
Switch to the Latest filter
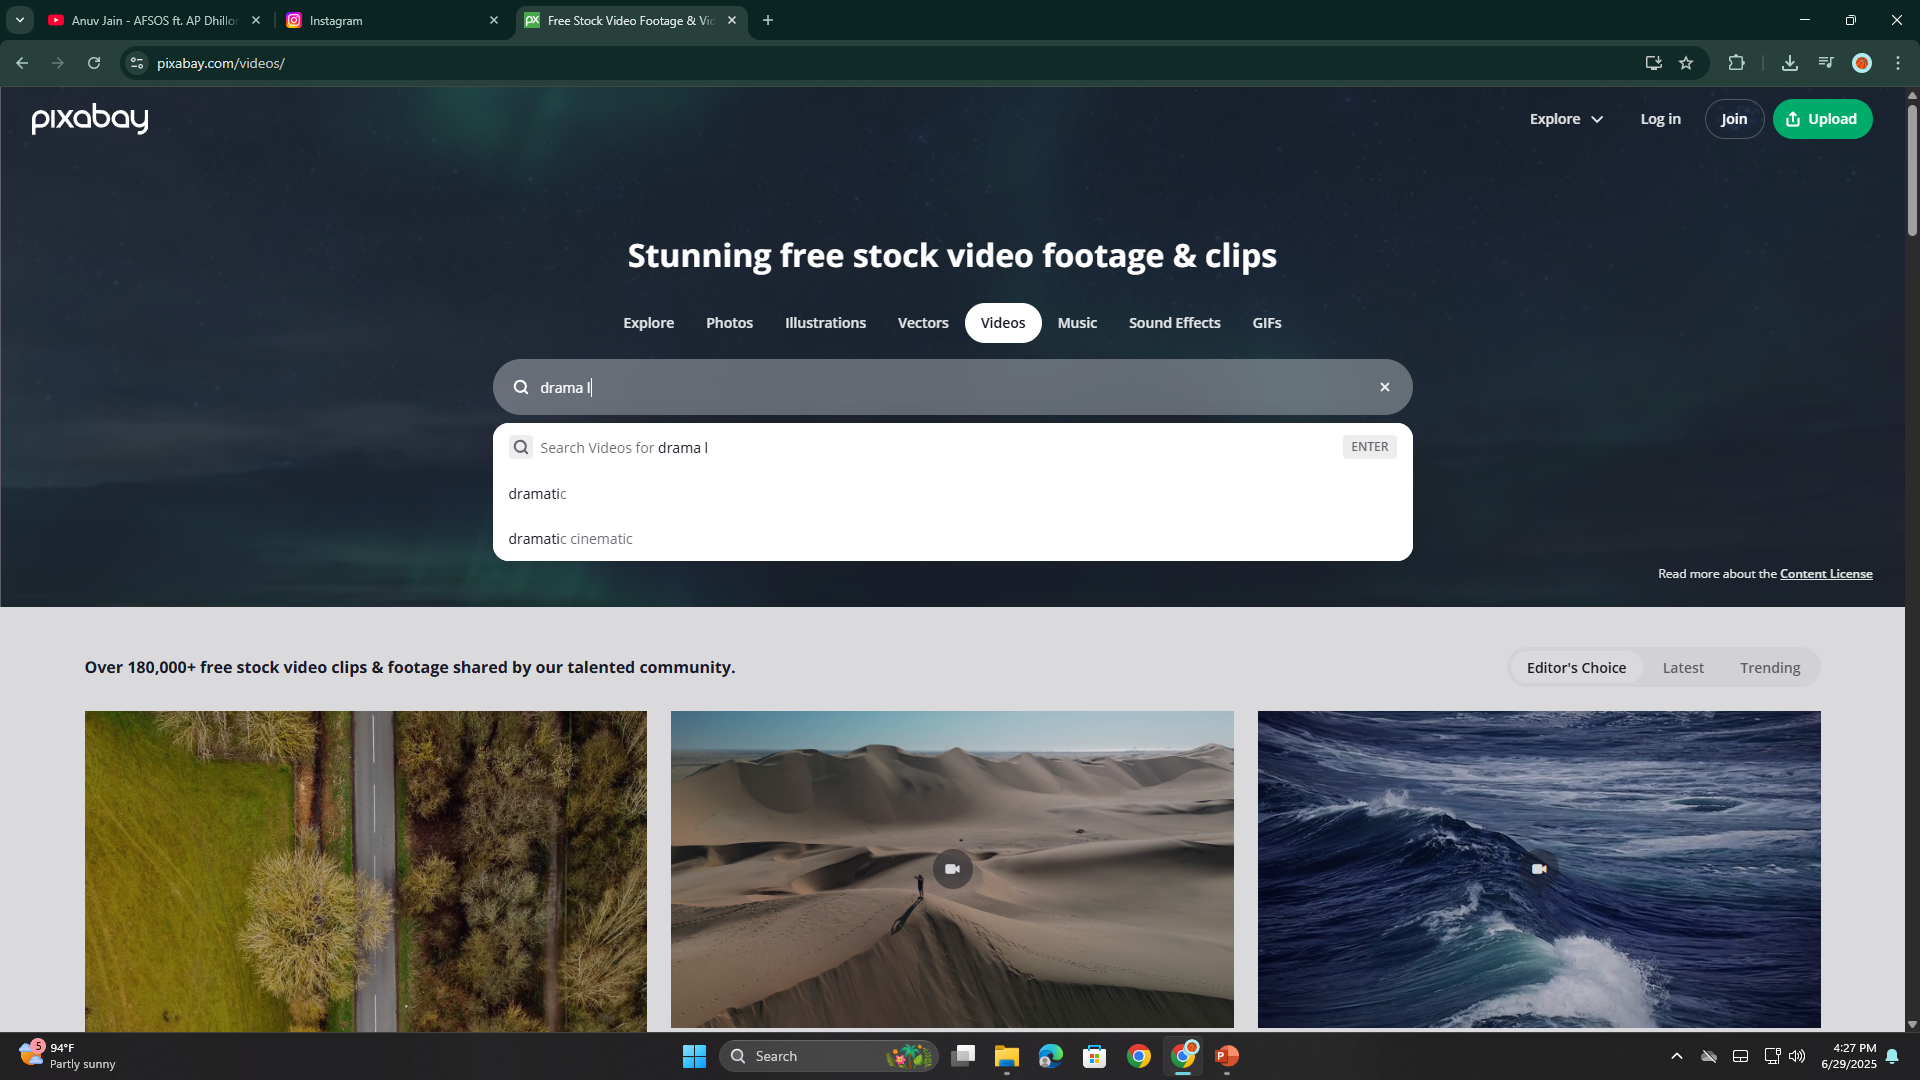coord(1683,668)
